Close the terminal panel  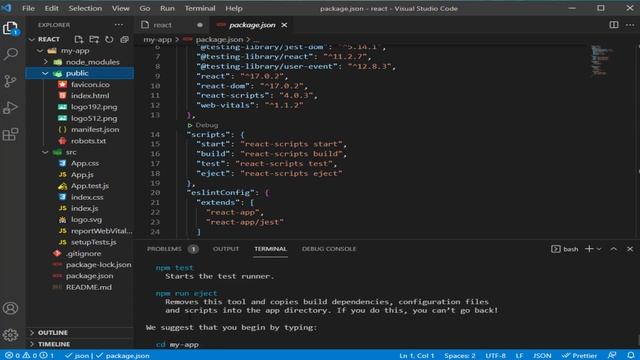[x=630, y=249]
